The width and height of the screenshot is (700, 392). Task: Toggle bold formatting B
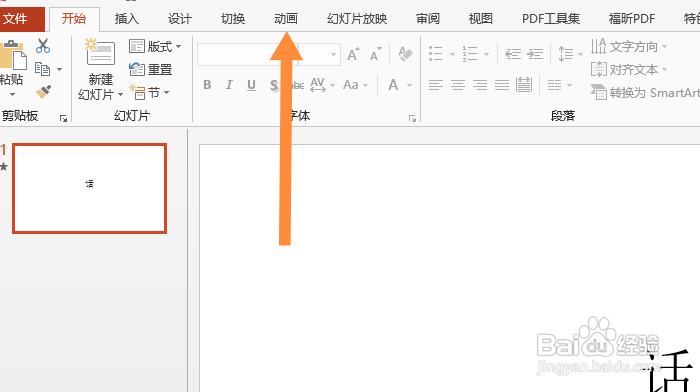pyautogui.click(x=207, y=85)
